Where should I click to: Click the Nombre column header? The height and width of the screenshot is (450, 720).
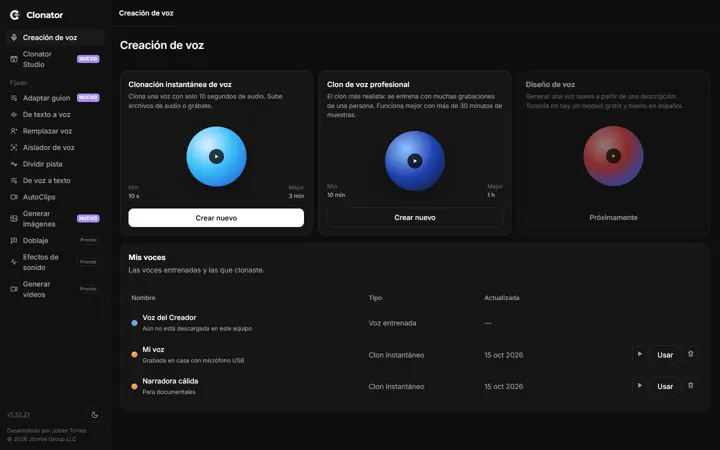[143, 298]
